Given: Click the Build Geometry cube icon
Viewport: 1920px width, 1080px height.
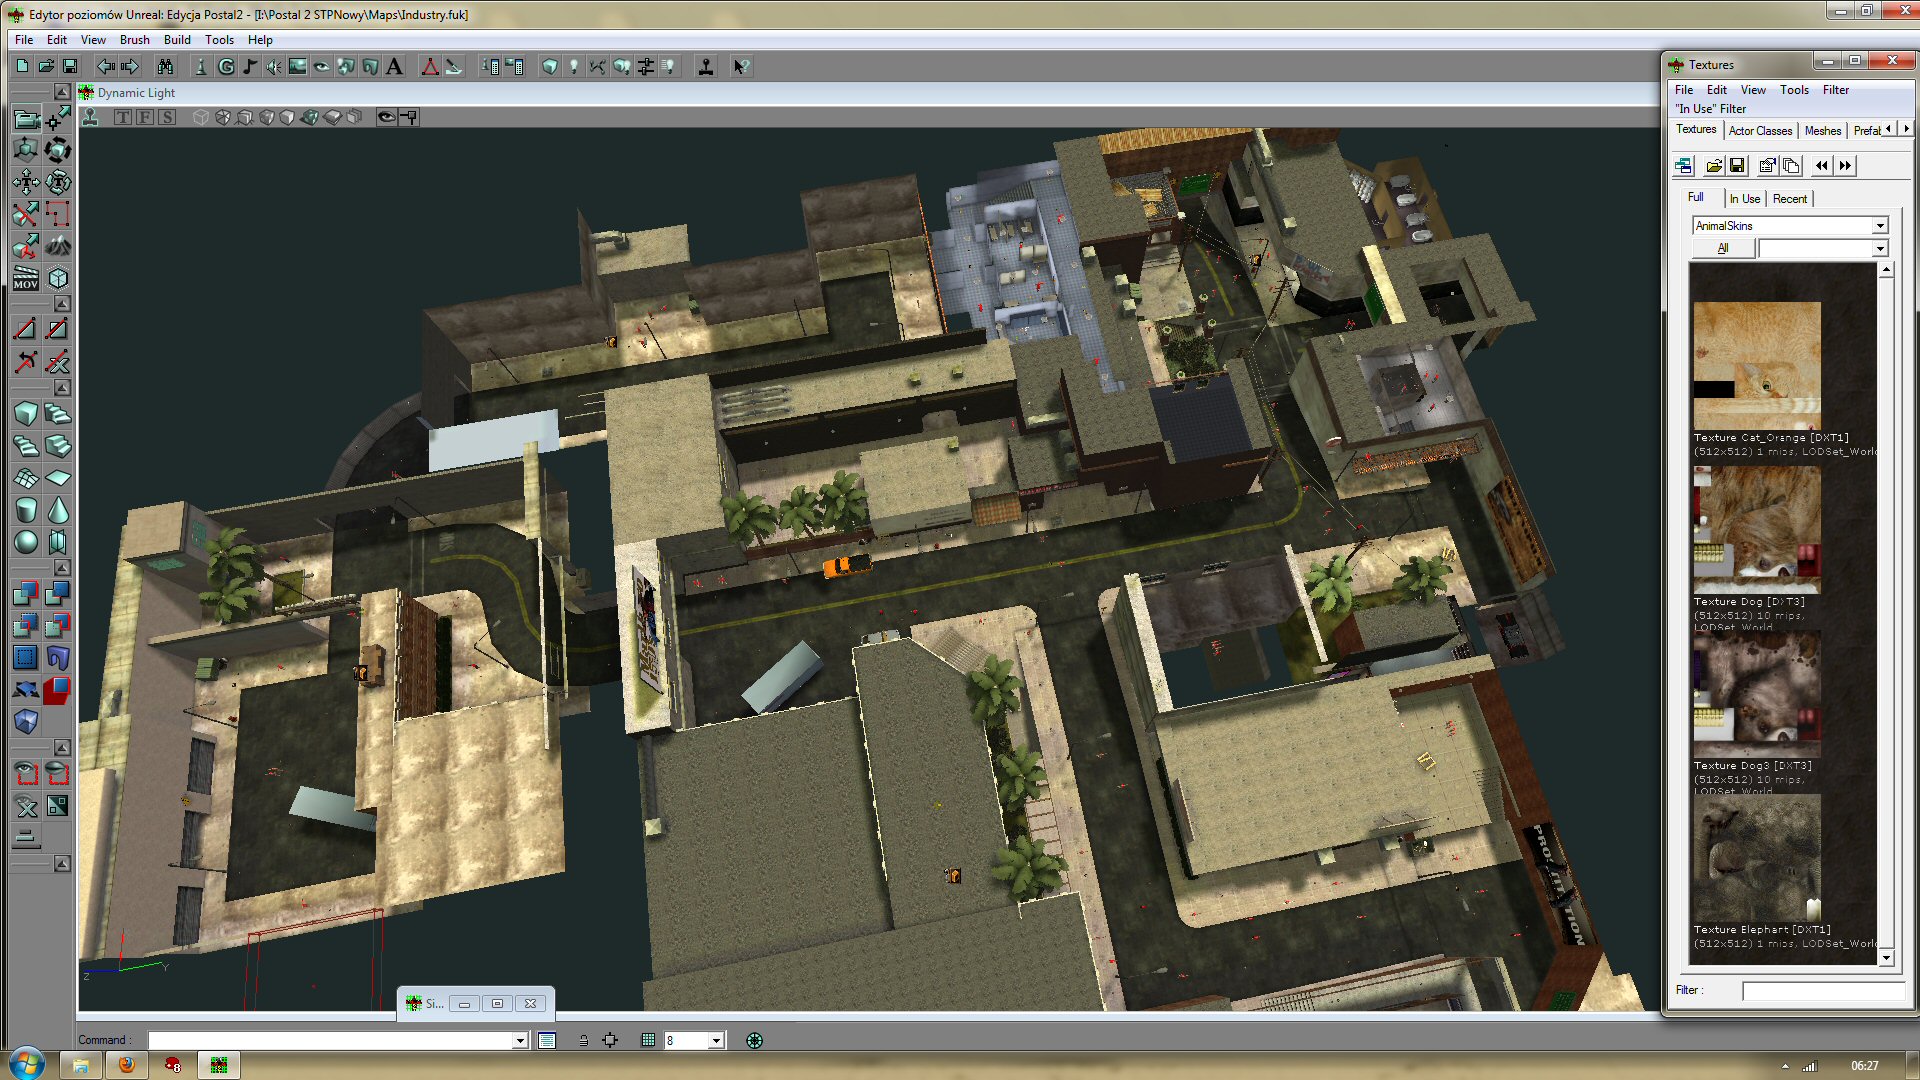Looking at the screenshot, I should [550, 66].
